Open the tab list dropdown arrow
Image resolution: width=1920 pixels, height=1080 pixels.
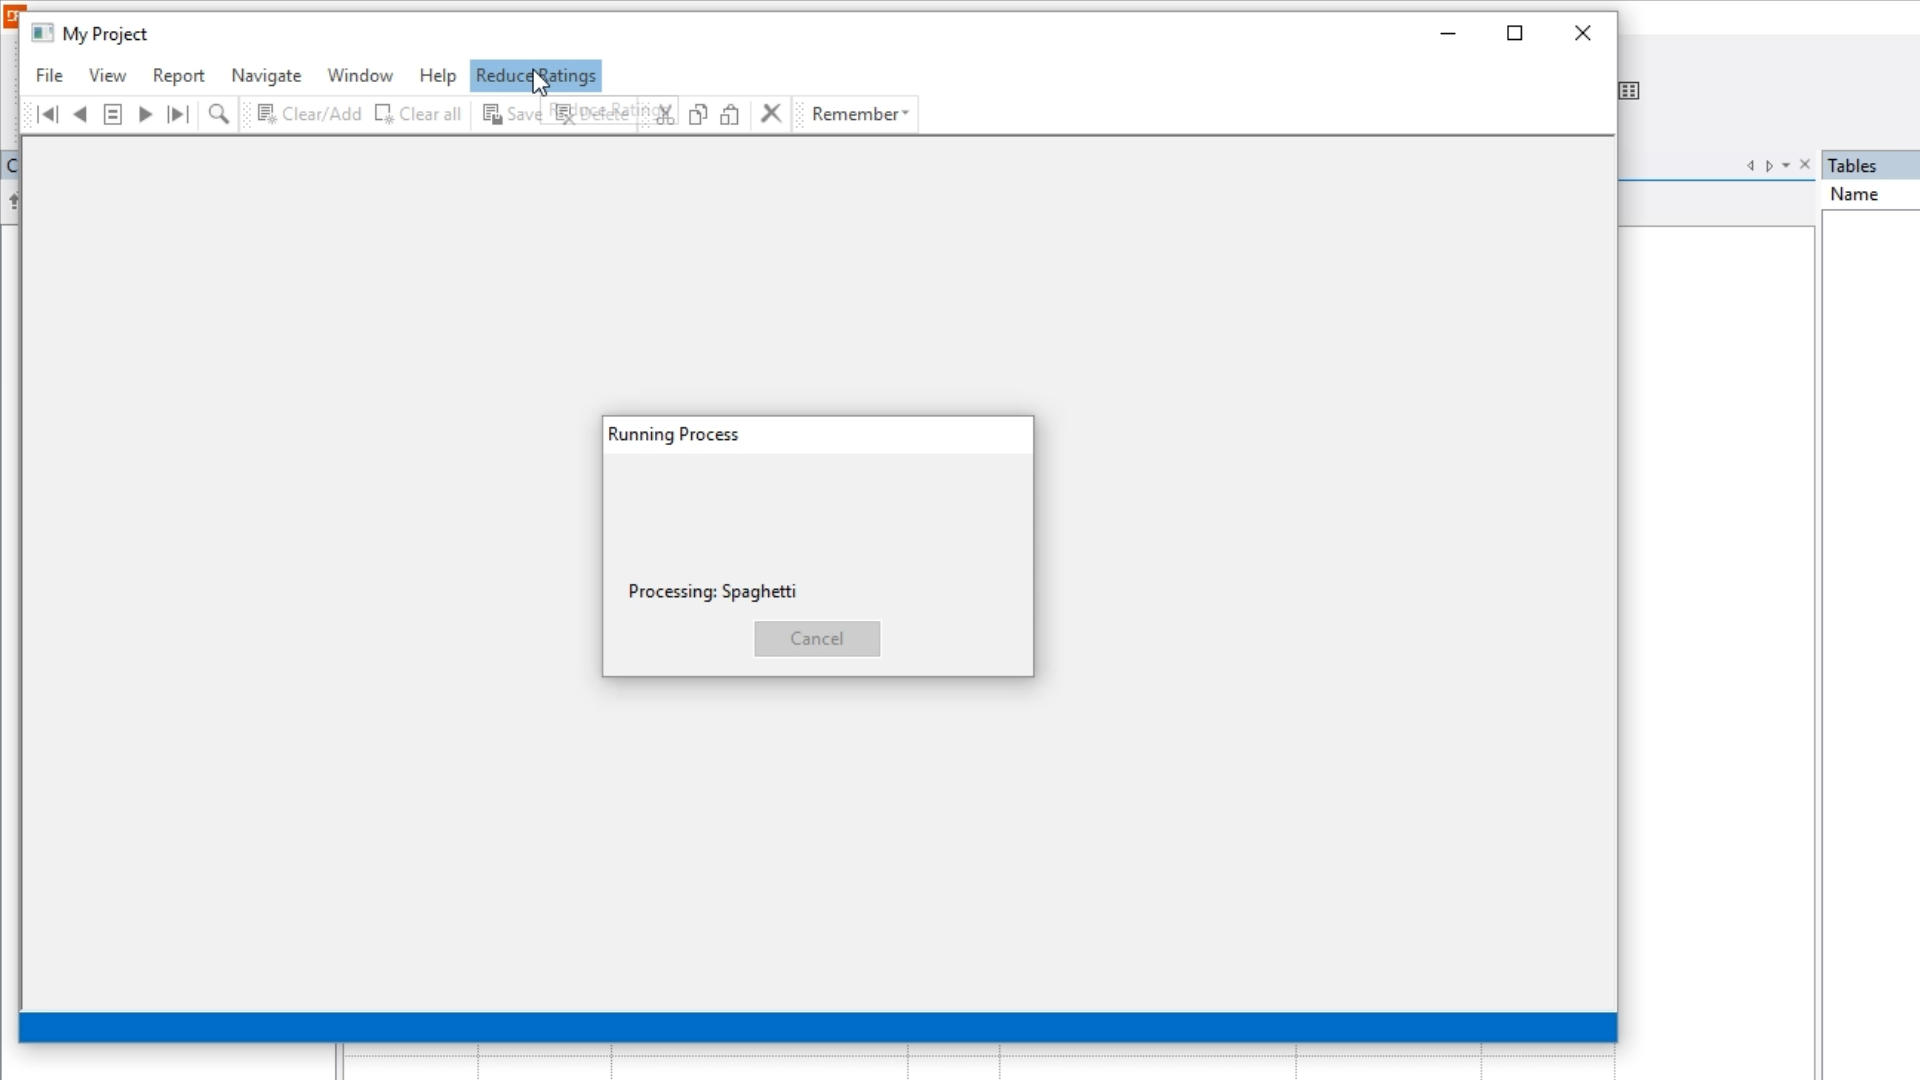coord(1786,165)
